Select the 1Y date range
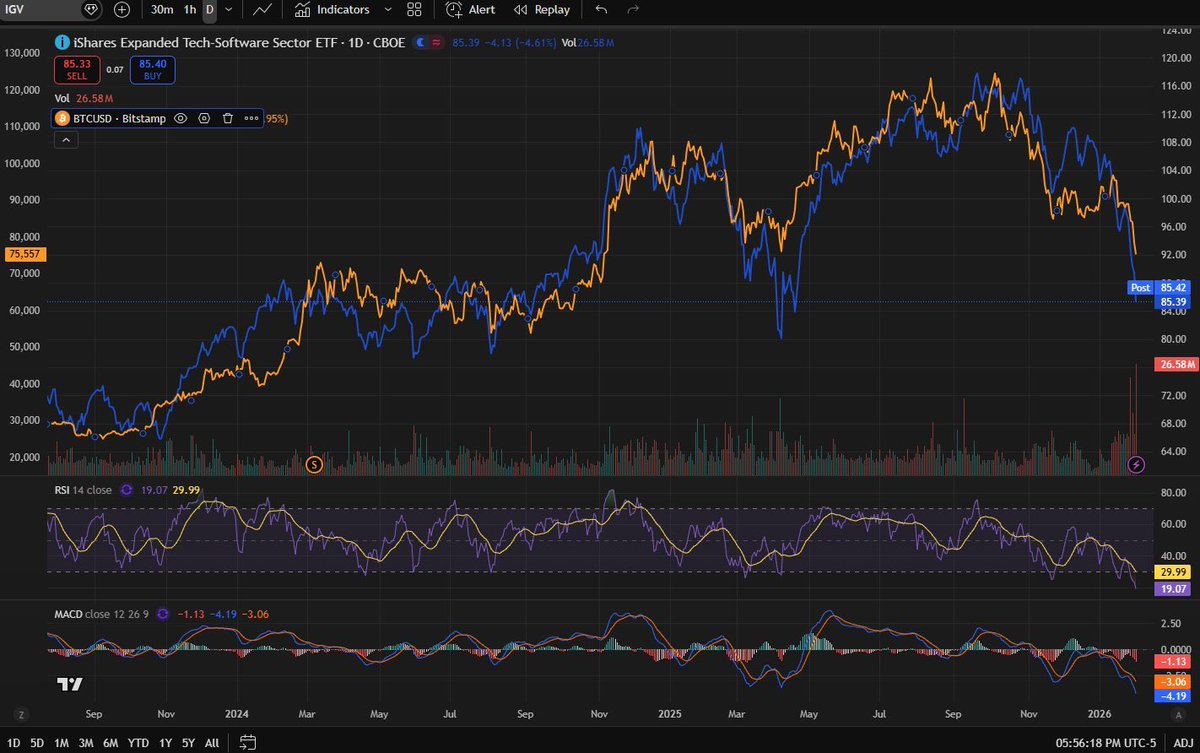 tap(165, 742)
